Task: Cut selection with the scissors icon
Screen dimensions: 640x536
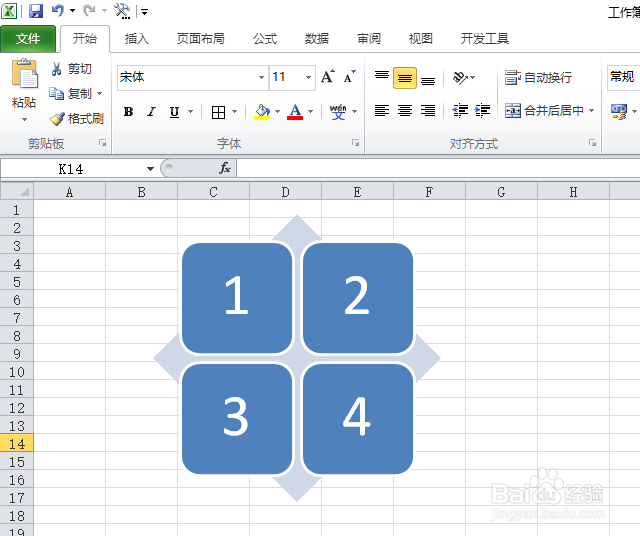Action: tap(56, 69)
